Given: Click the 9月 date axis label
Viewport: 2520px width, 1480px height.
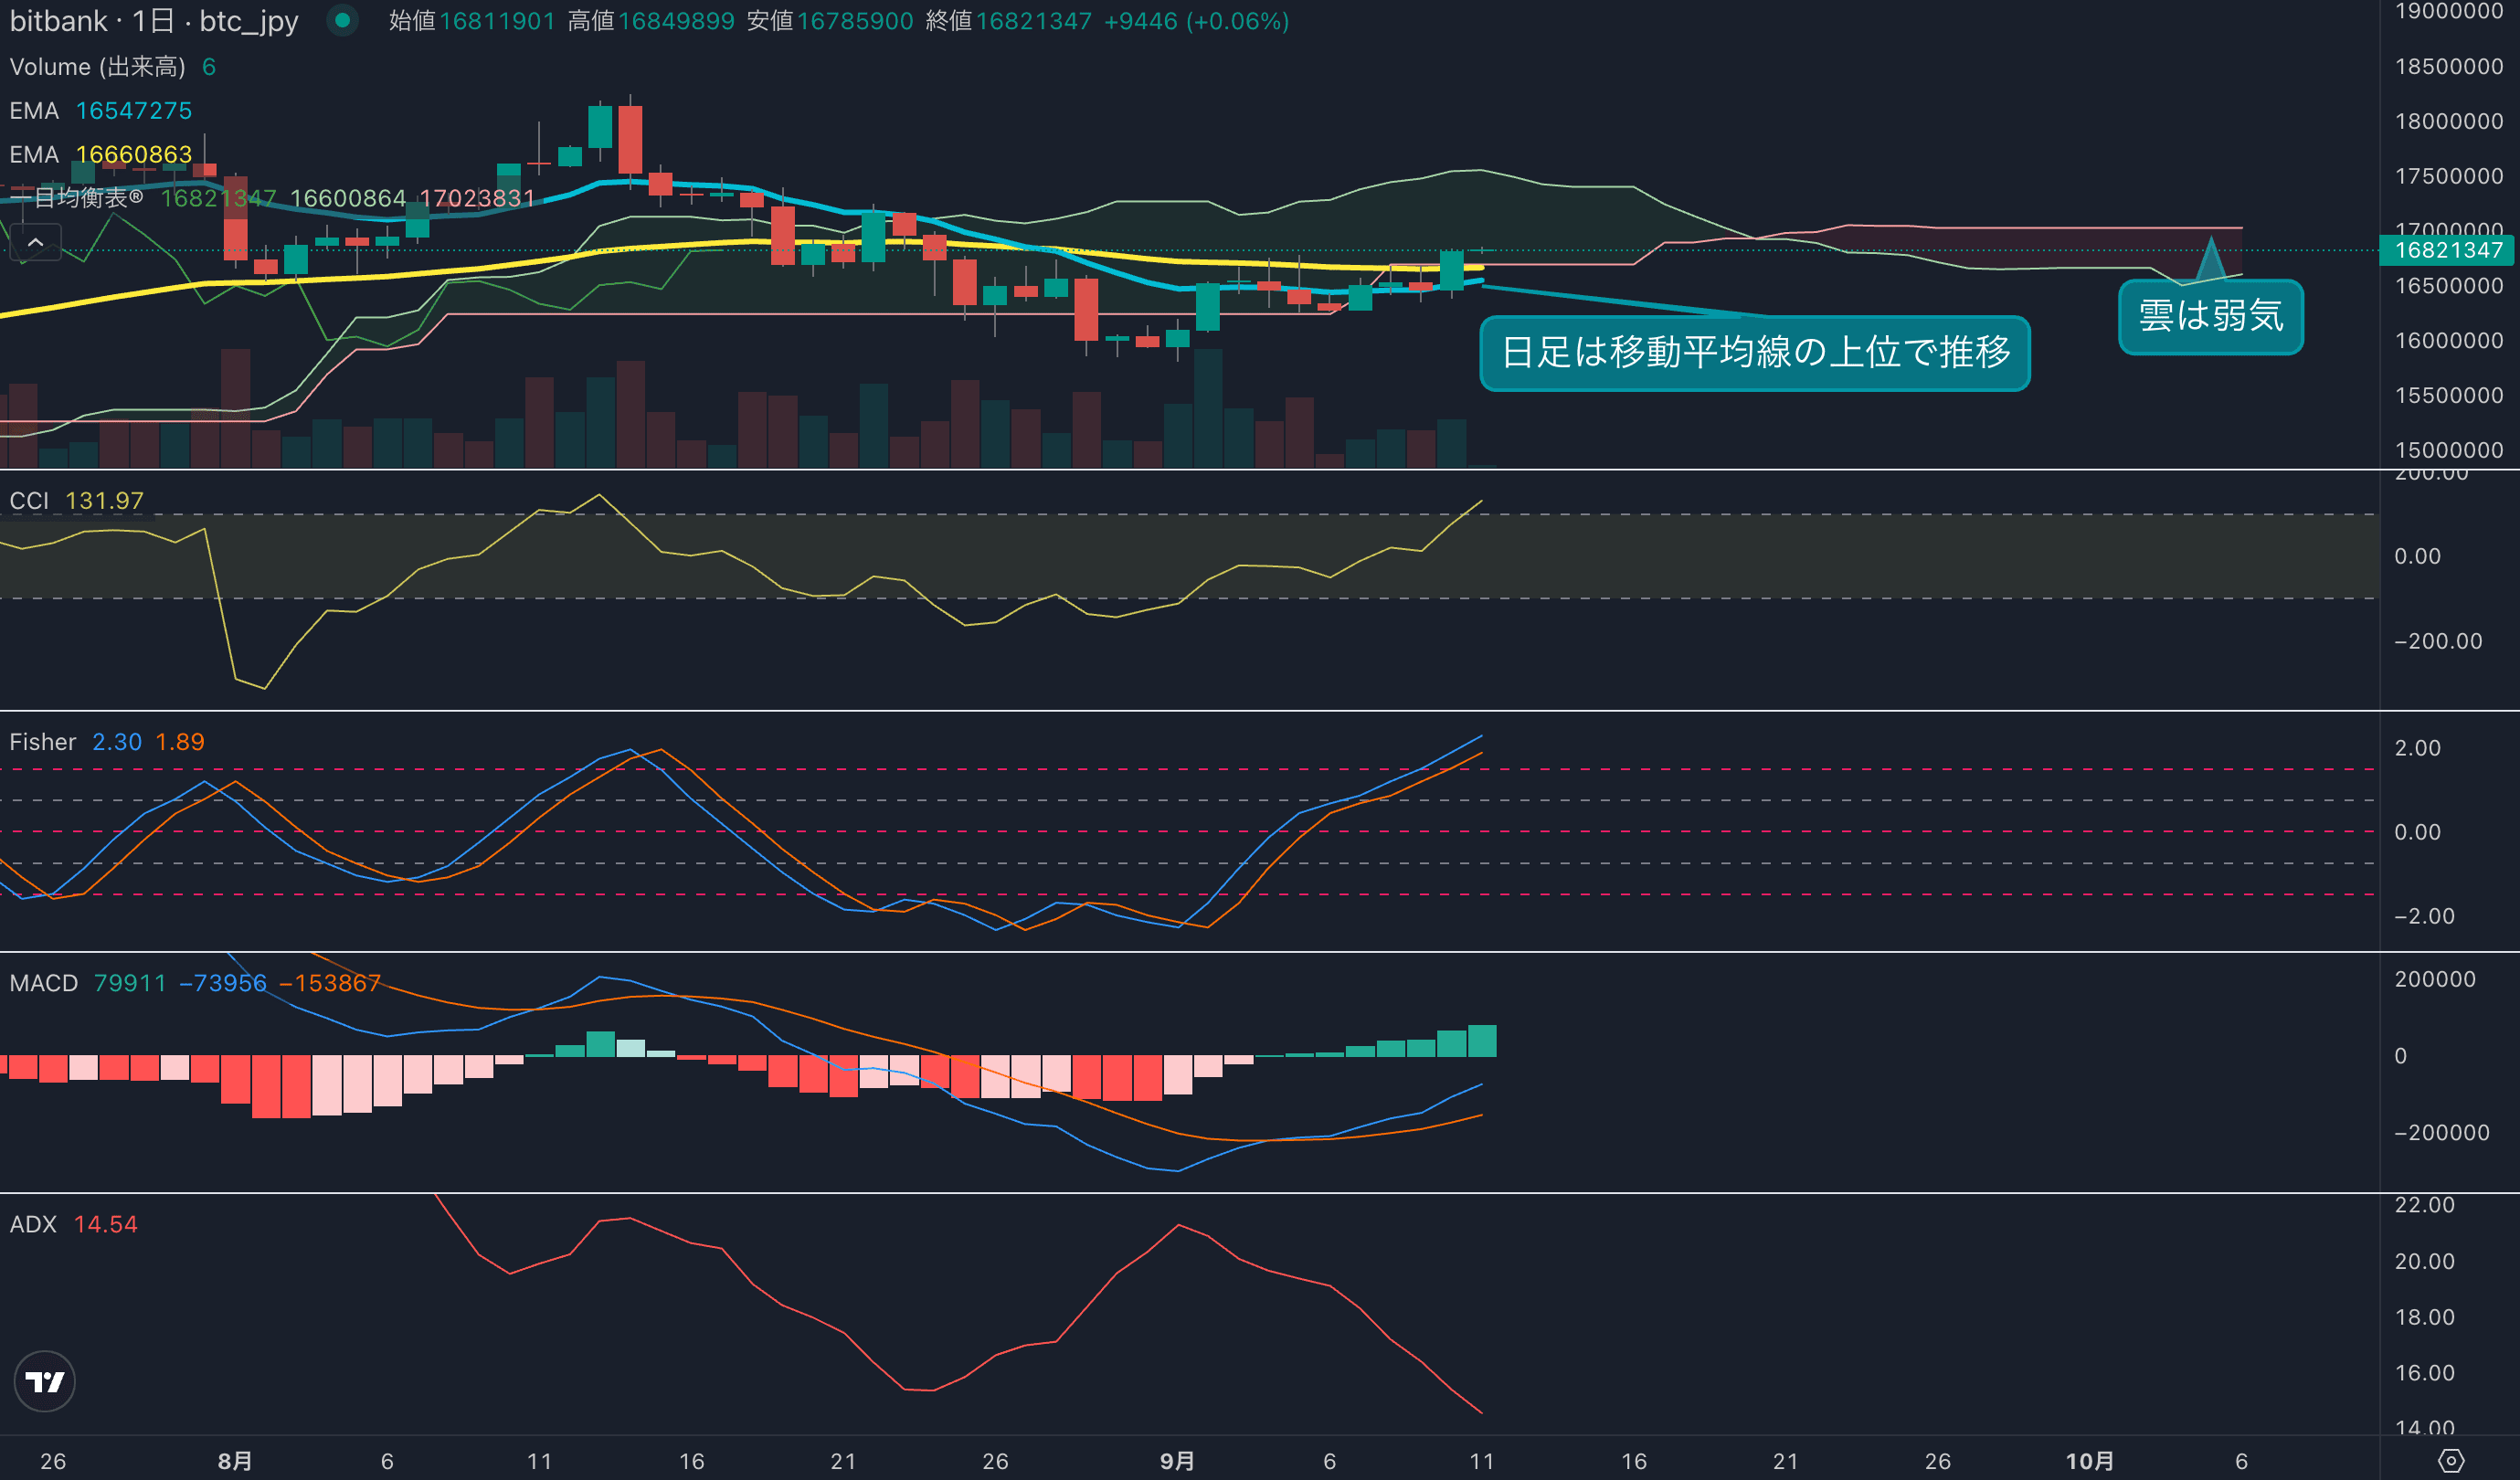Looking at the screenshot, I should coord(1177,1461).
